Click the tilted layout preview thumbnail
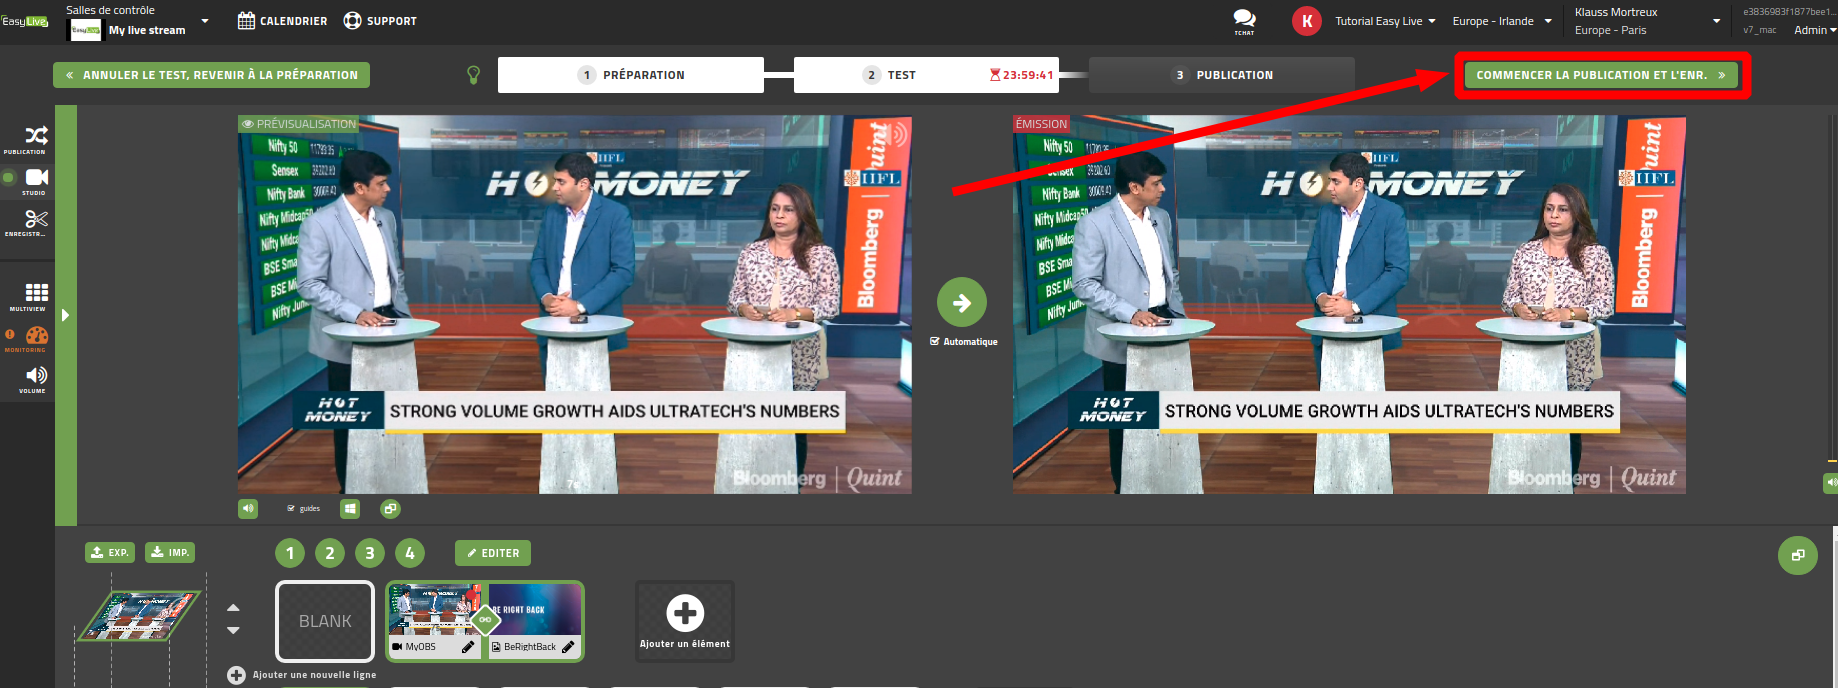Viewport: 1838px width, 688px height. coord(140,615)
